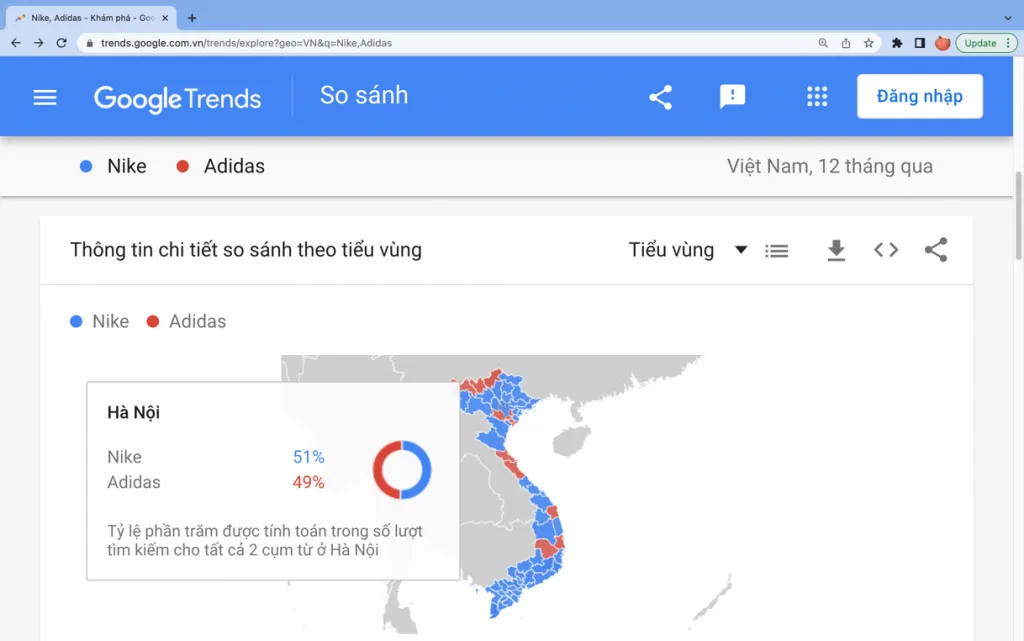Switch to list view of subregions
This screenshot has width=1024, height=641.
coord(776,251)
